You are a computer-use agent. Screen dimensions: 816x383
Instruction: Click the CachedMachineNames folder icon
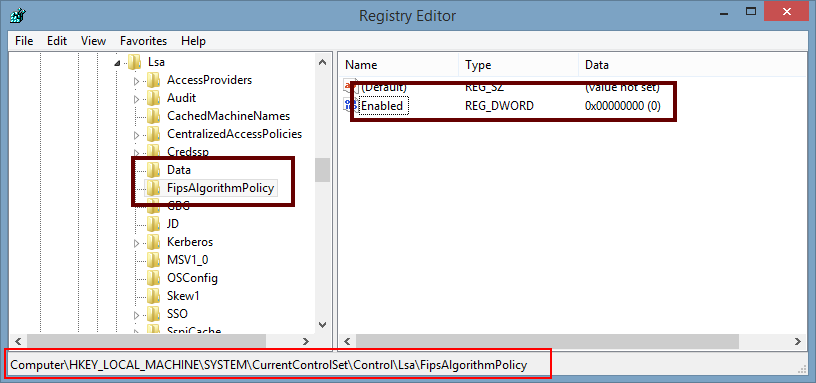[153, 116]
